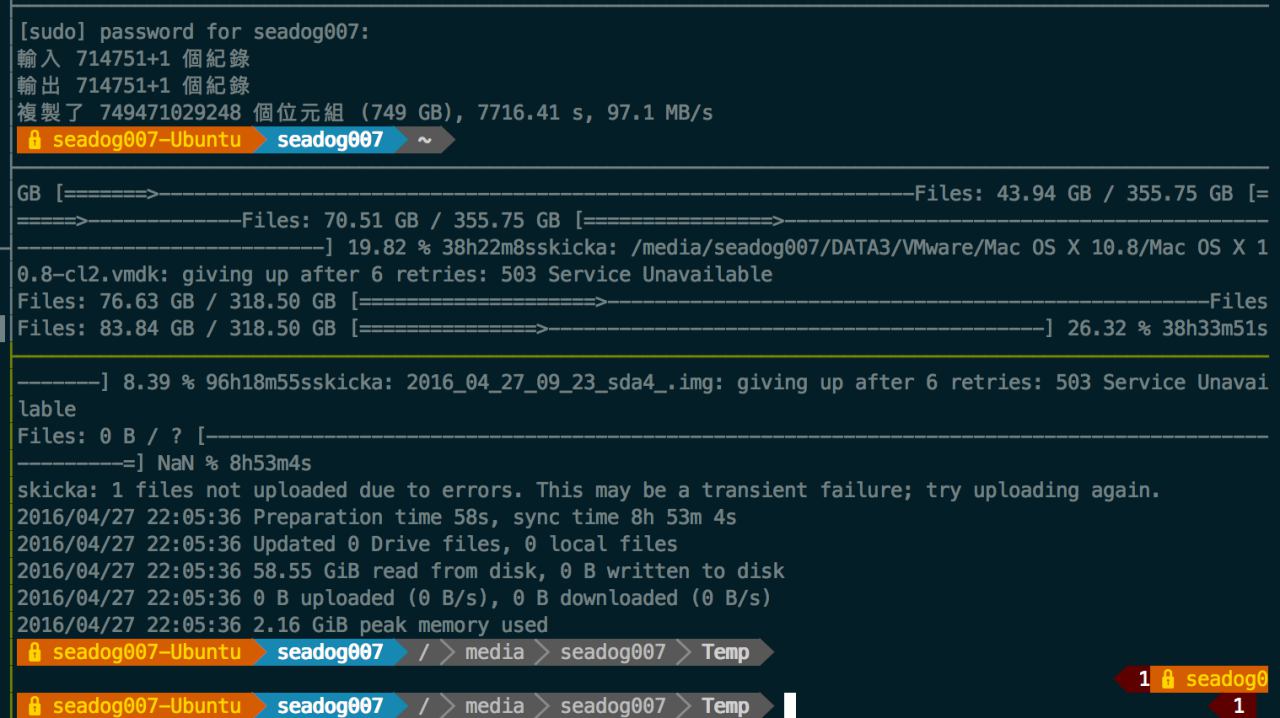Click the lock icon on the cursor prompt line
The image size is (1280, 718).
[34, 706]
